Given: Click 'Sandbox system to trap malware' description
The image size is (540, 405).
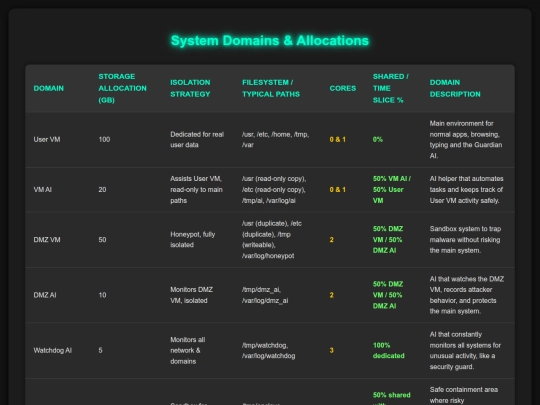Looking at the screenshot, I should click(x=465, y=240).
